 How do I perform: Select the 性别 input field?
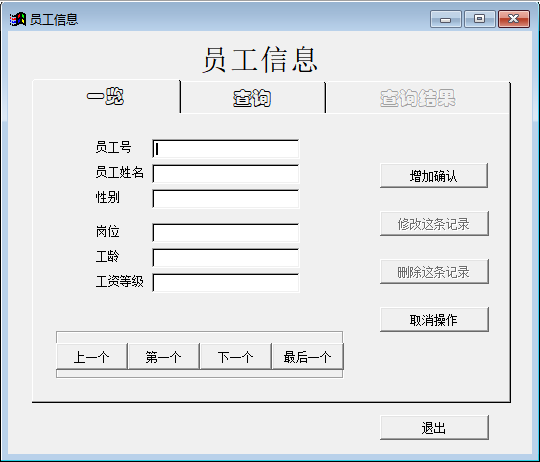pyautogui.click(x=226, y=199)
